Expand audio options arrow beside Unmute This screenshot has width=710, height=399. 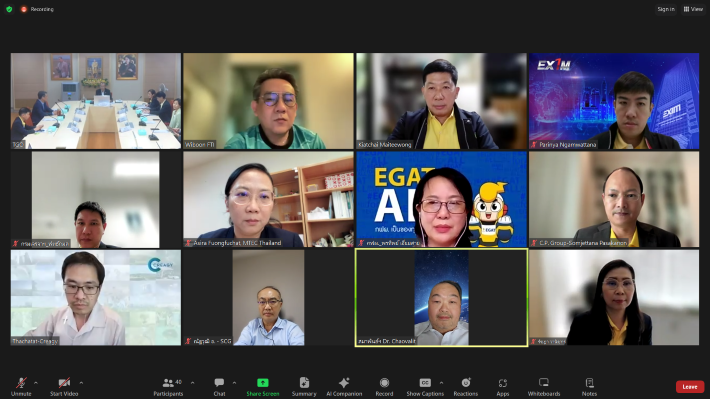[36, 383]
